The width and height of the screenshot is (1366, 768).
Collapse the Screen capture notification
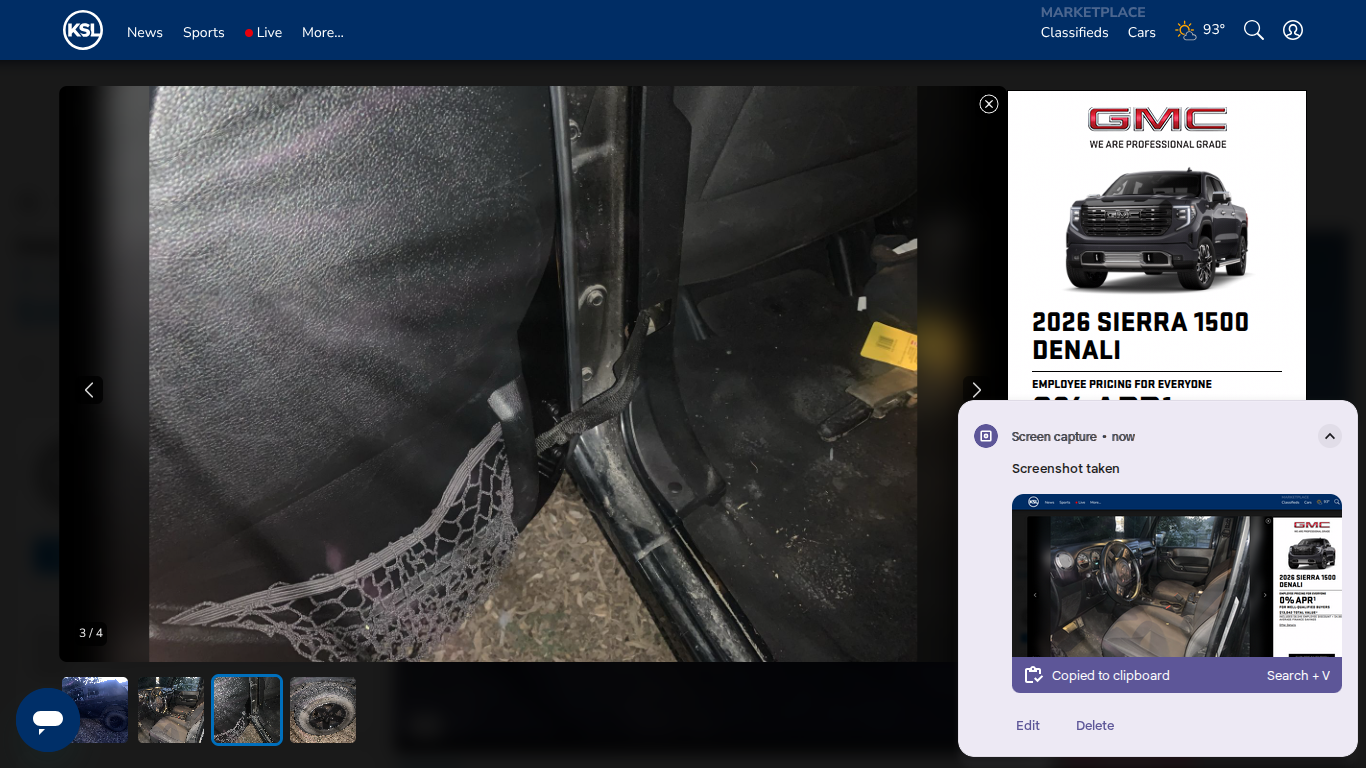coord(1329,436)
